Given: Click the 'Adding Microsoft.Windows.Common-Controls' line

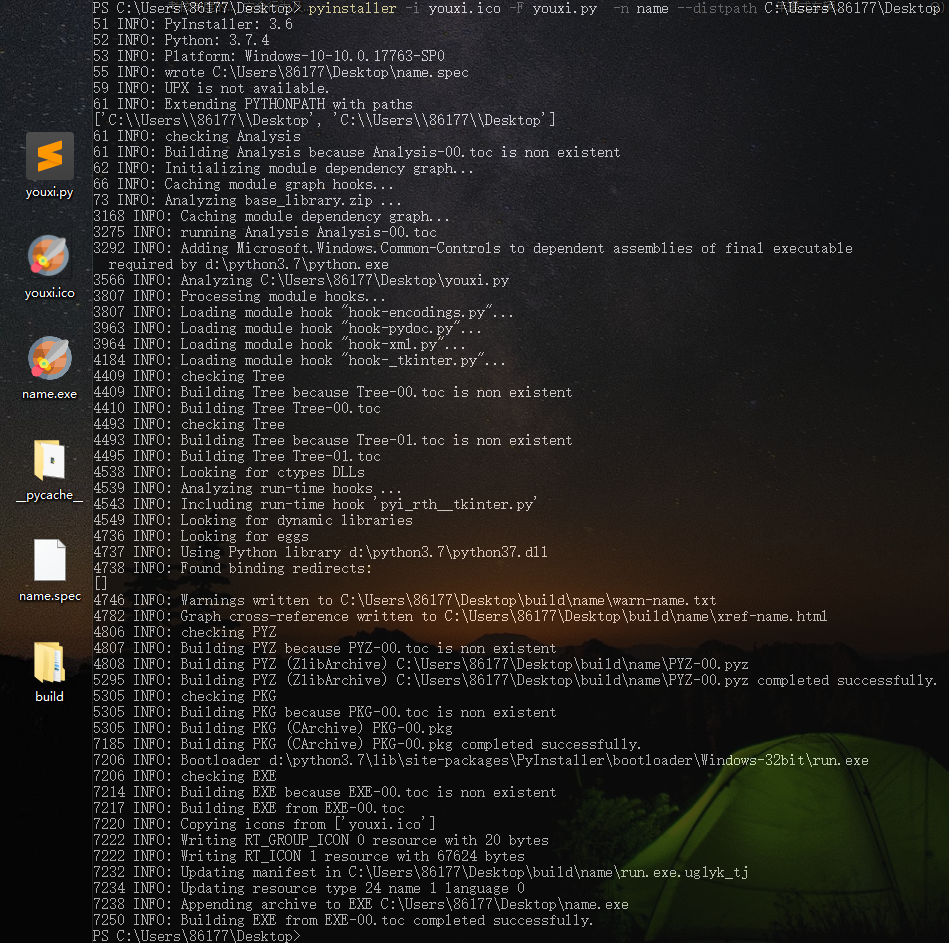Looking at the screenshot, I should [x=473, y=248].
